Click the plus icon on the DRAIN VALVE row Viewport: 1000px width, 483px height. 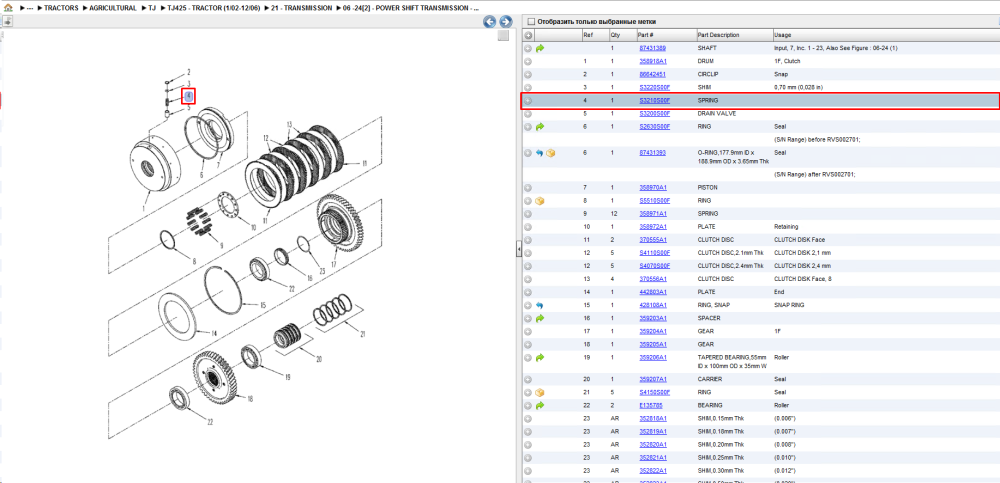coord(528,114)
